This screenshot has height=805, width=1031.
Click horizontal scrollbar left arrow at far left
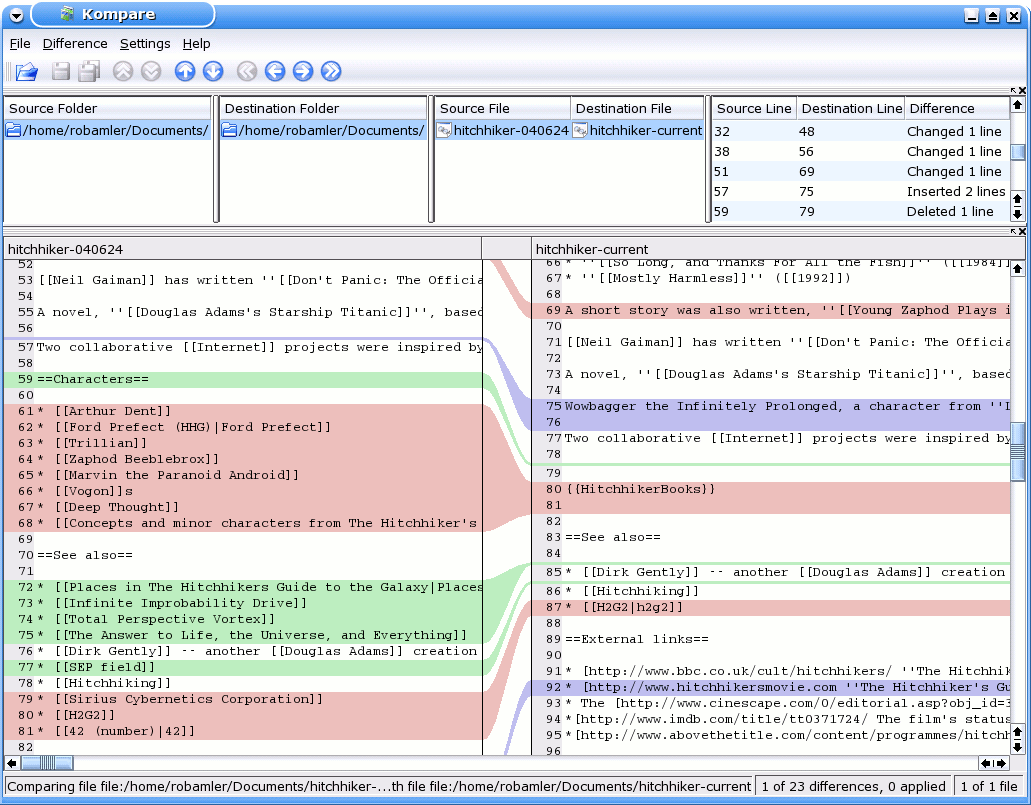click(12, 763)
